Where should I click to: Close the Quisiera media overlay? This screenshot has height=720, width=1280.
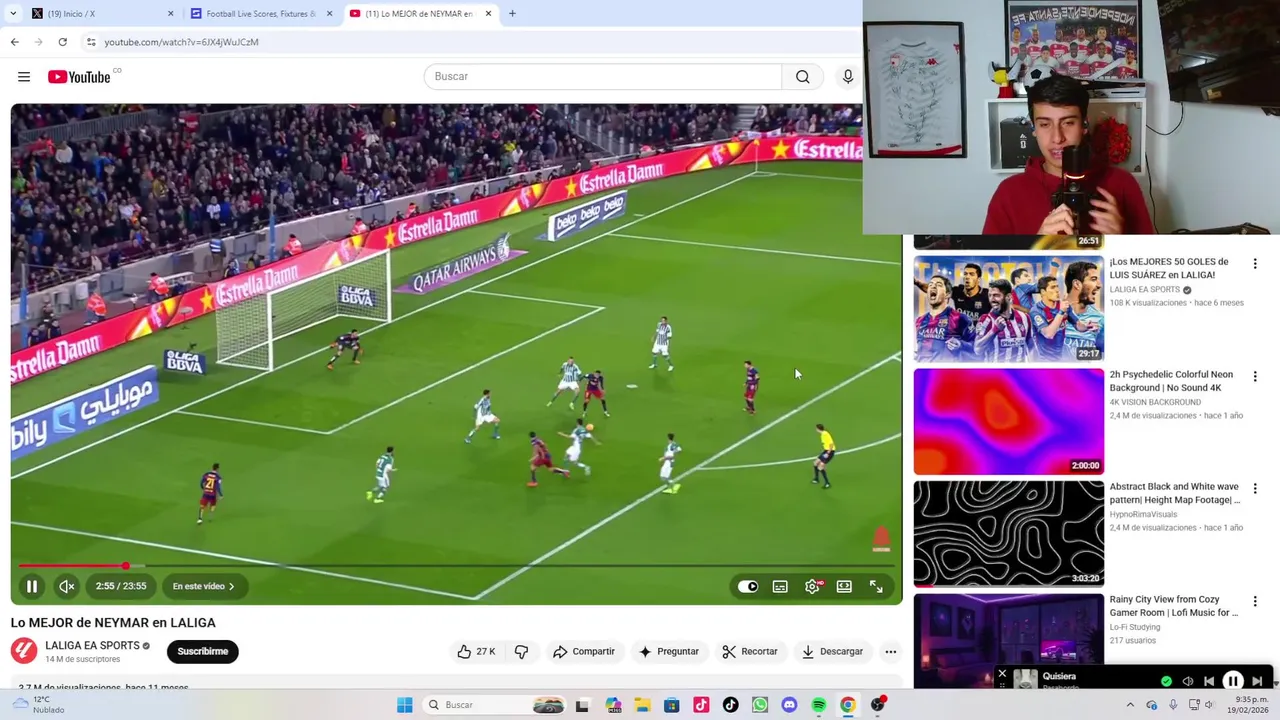pos(1002,674)
